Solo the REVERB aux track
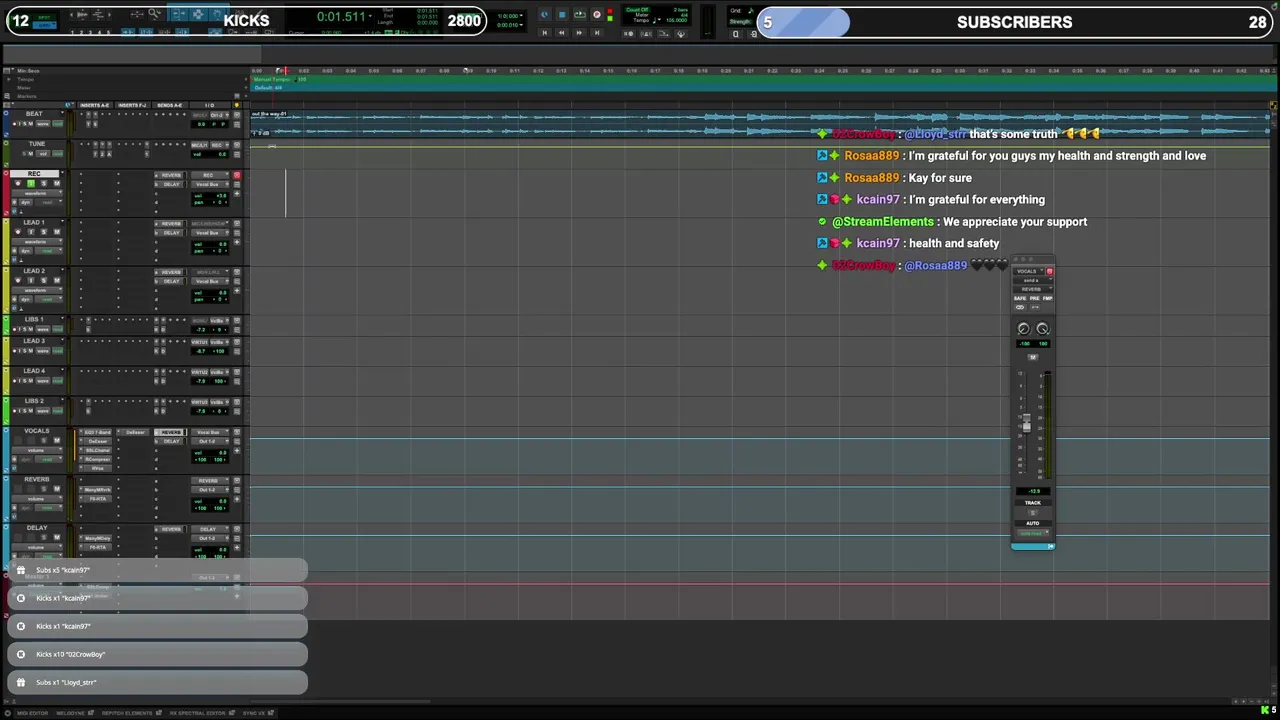Image resolution: width=1280 pixels, height=720 pixels. (44, 489)
